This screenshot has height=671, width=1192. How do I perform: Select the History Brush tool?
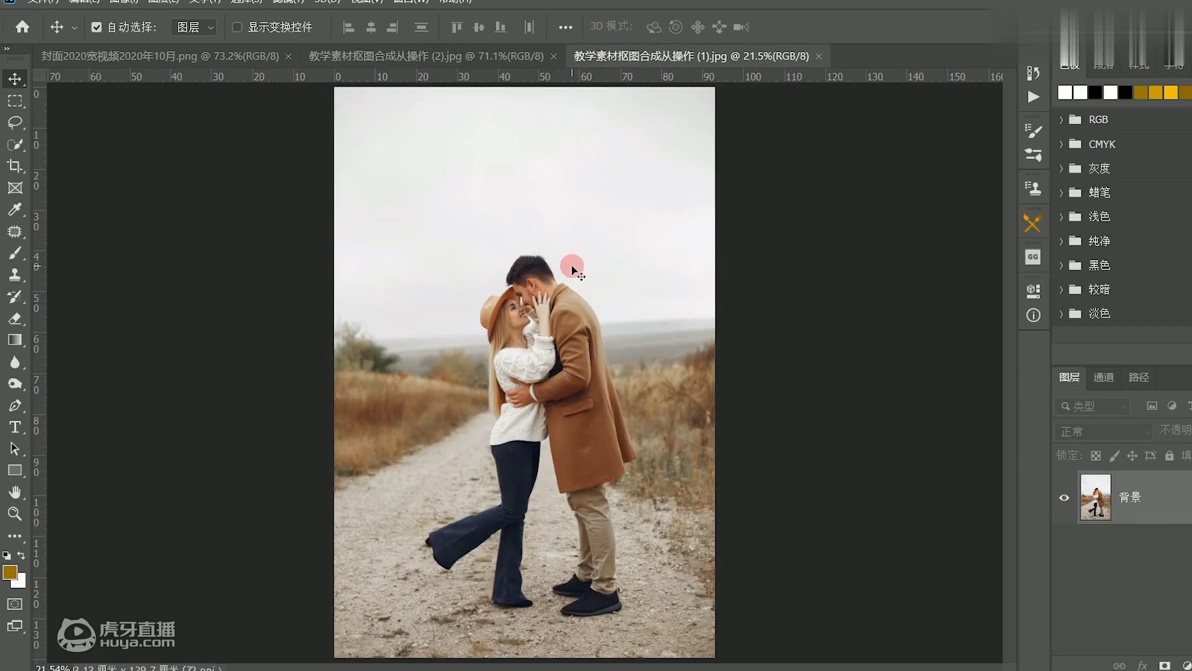(14, 297)
